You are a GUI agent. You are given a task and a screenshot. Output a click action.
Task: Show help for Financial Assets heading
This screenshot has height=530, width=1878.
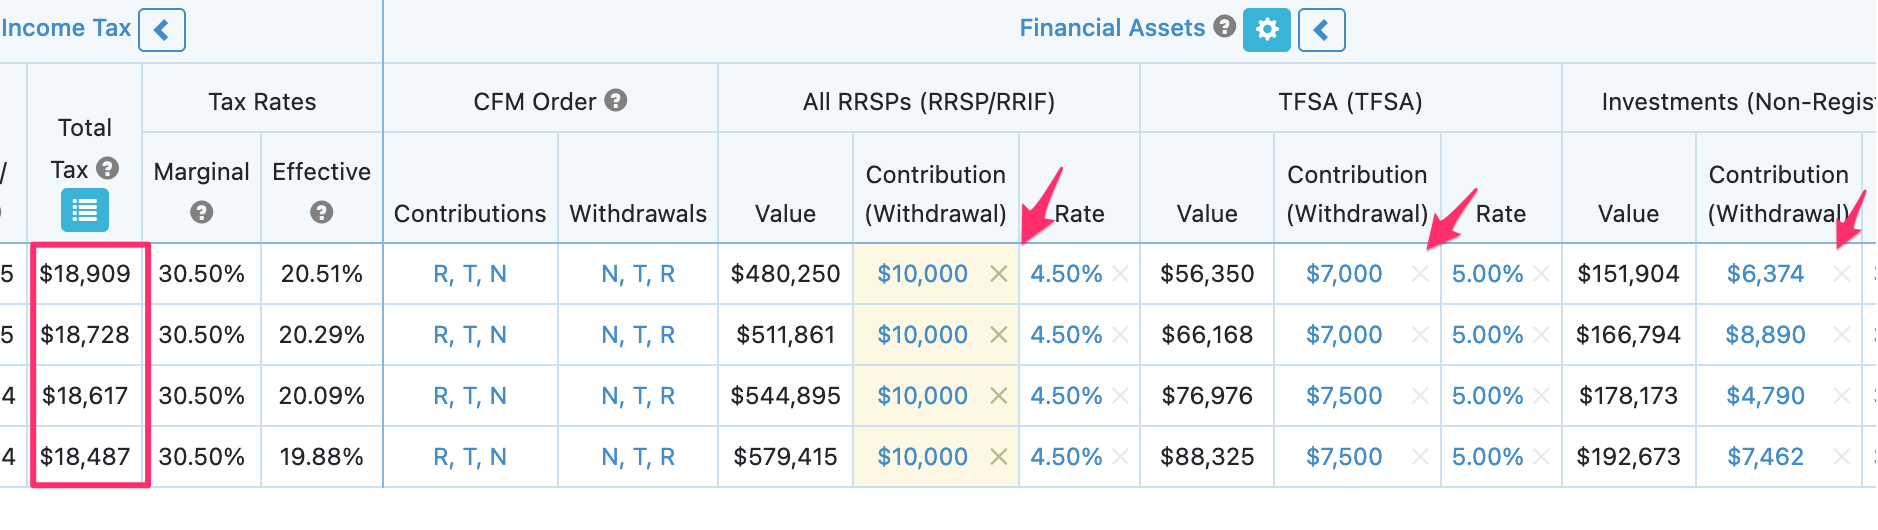1224,27
